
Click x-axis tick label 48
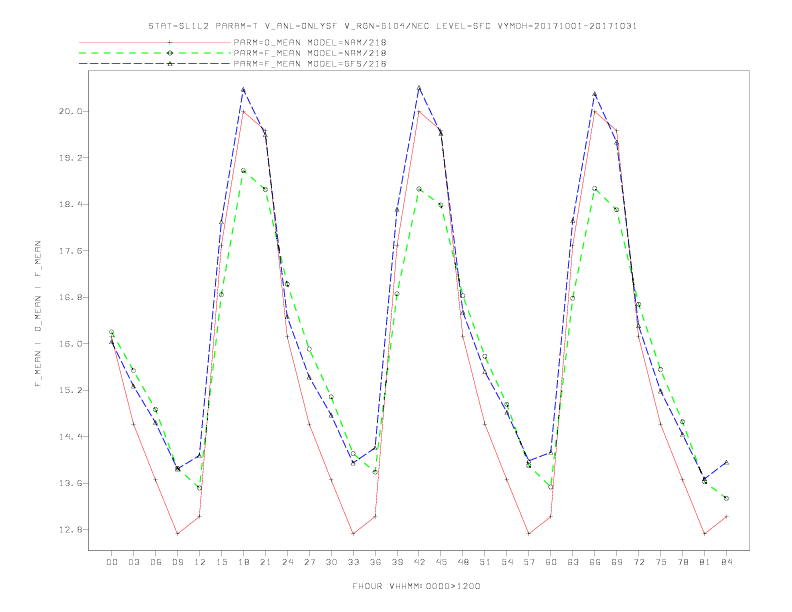coord(463,562)
